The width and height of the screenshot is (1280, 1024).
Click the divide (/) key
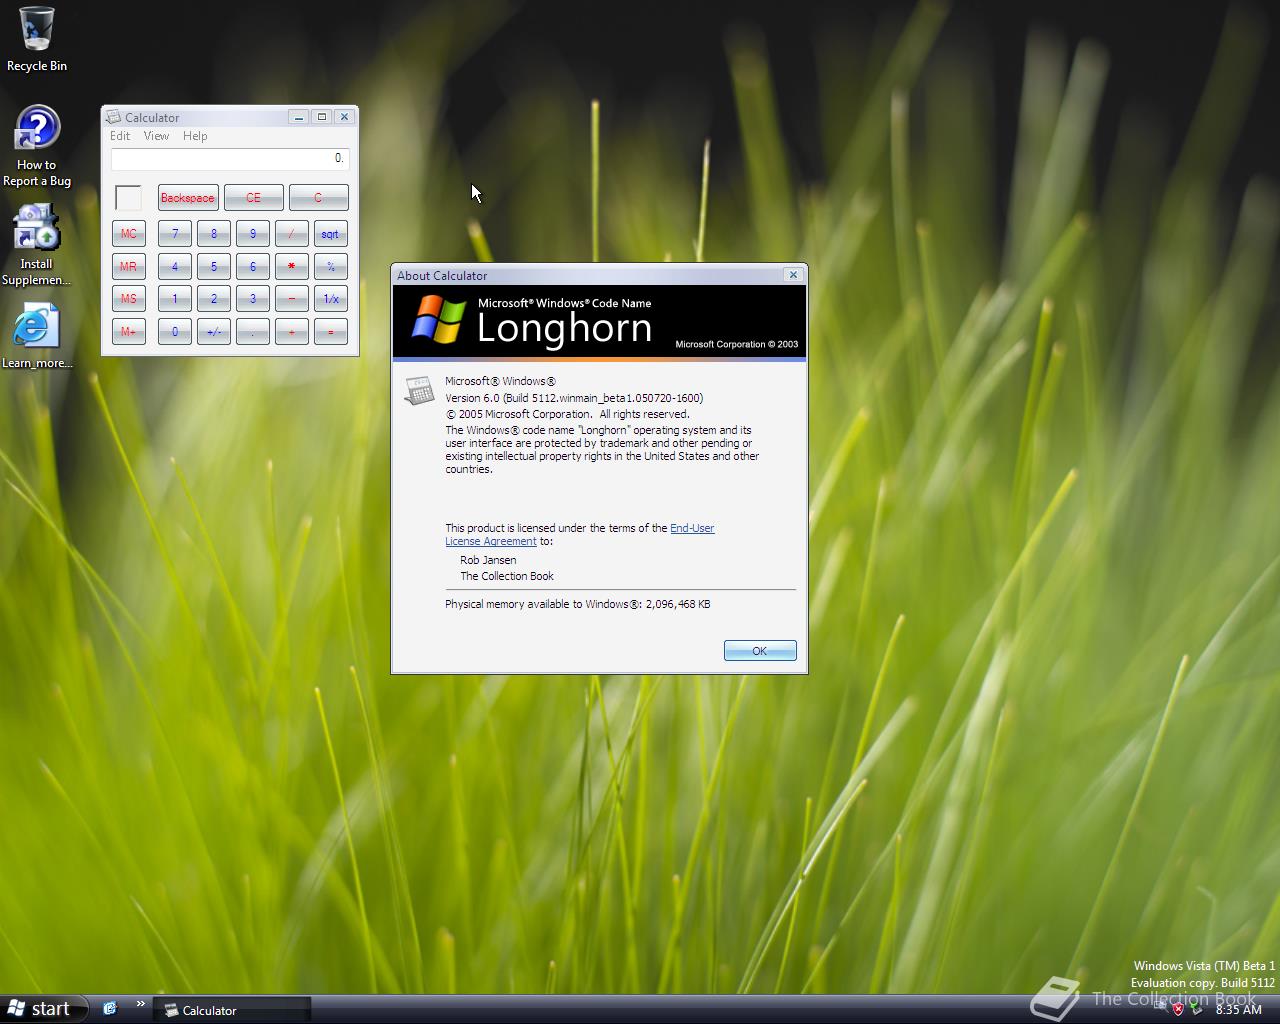pyautogui.click(x=292, y=234)
